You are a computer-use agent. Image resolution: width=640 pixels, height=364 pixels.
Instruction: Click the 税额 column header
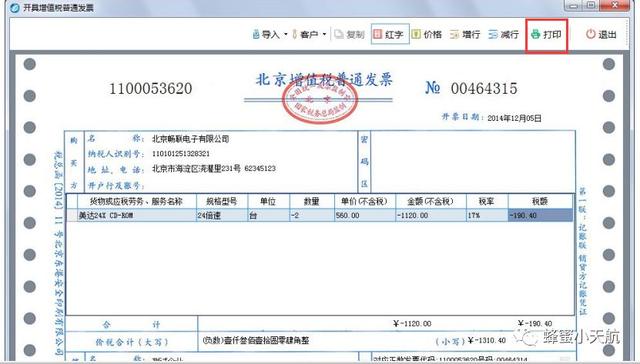(x=540, y=202)
